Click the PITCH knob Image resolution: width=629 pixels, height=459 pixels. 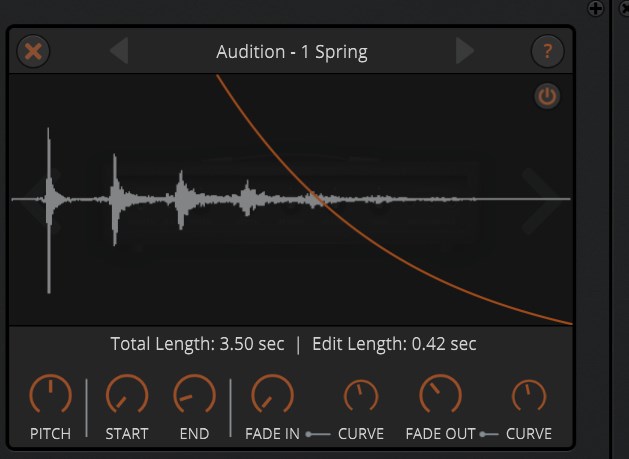(x=50, y=396)
